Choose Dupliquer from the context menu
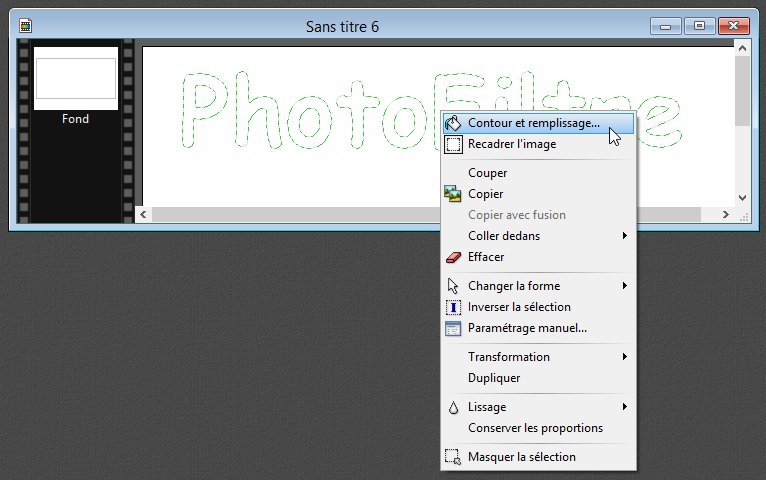 (x=538, y=378)
